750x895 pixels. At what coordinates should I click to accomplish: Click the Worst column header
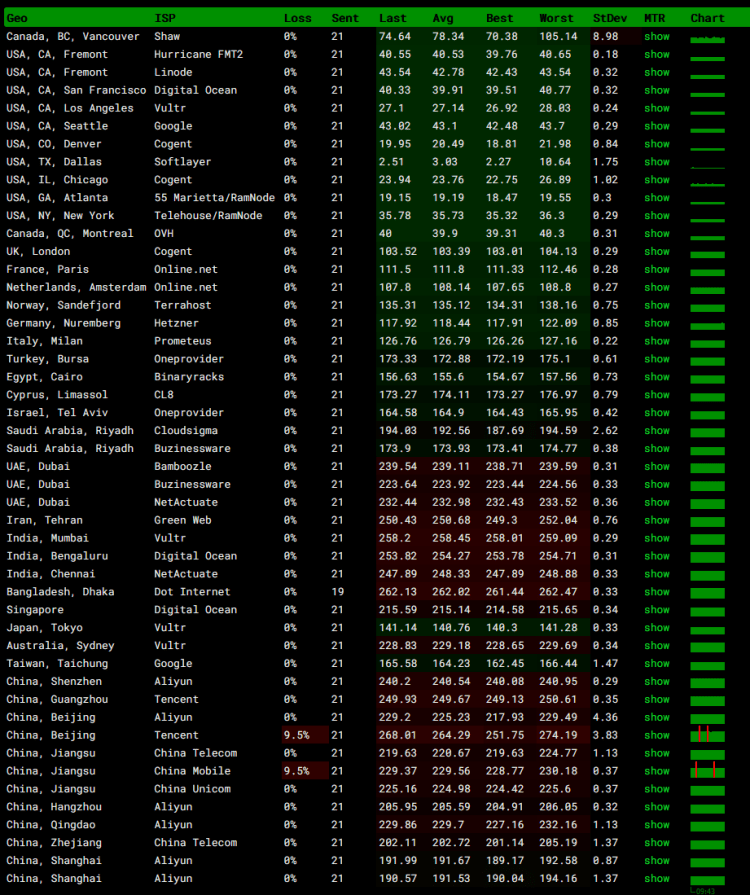[x=556, y=18]
